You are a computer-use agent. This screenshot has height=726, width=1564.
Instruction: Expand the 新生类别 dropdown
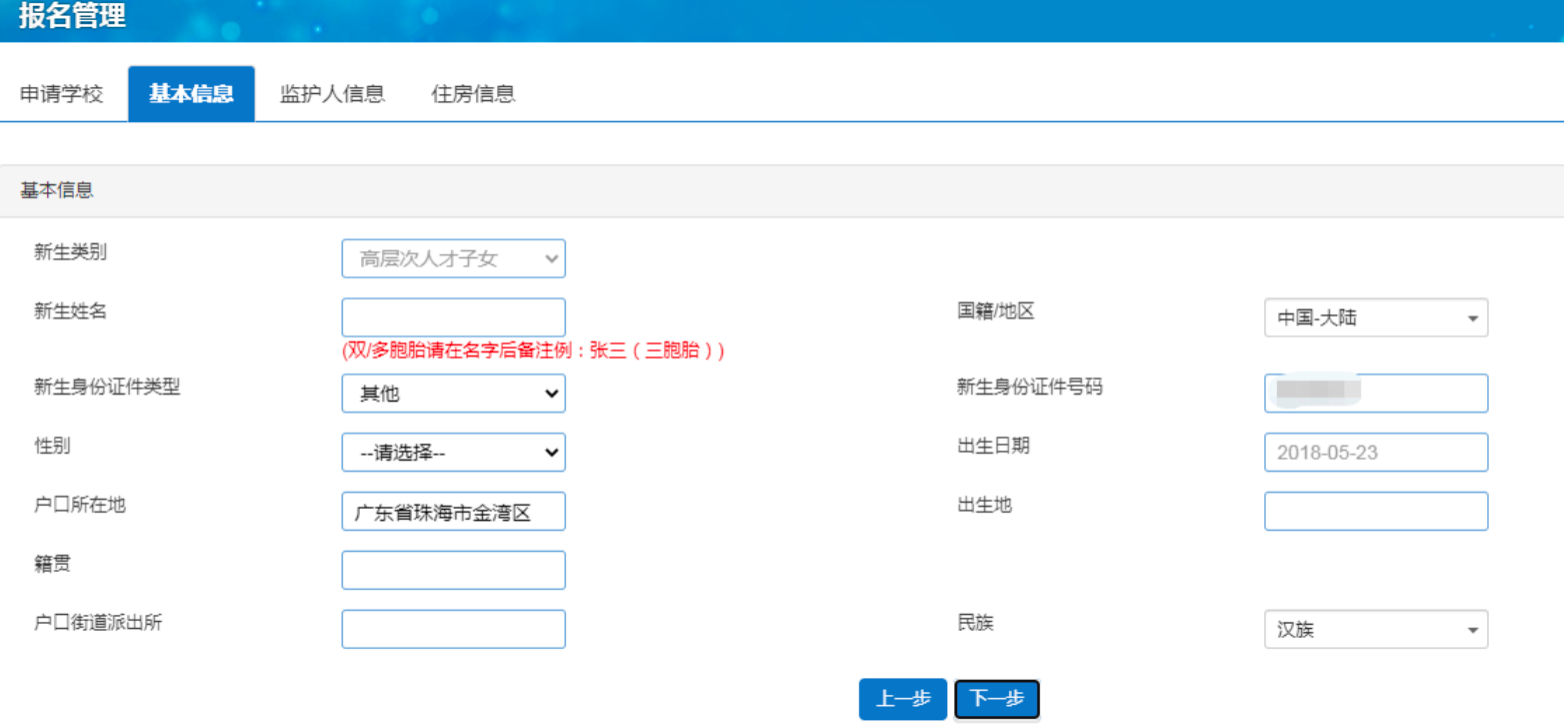(453, 259)
